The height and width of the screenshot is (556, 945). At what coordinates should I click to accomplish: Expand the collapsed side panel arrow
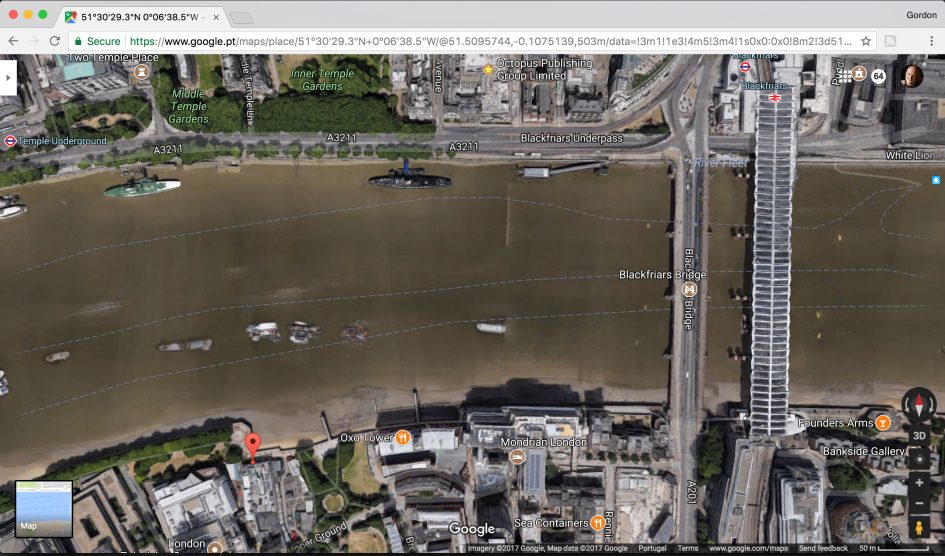pos(7,77)
